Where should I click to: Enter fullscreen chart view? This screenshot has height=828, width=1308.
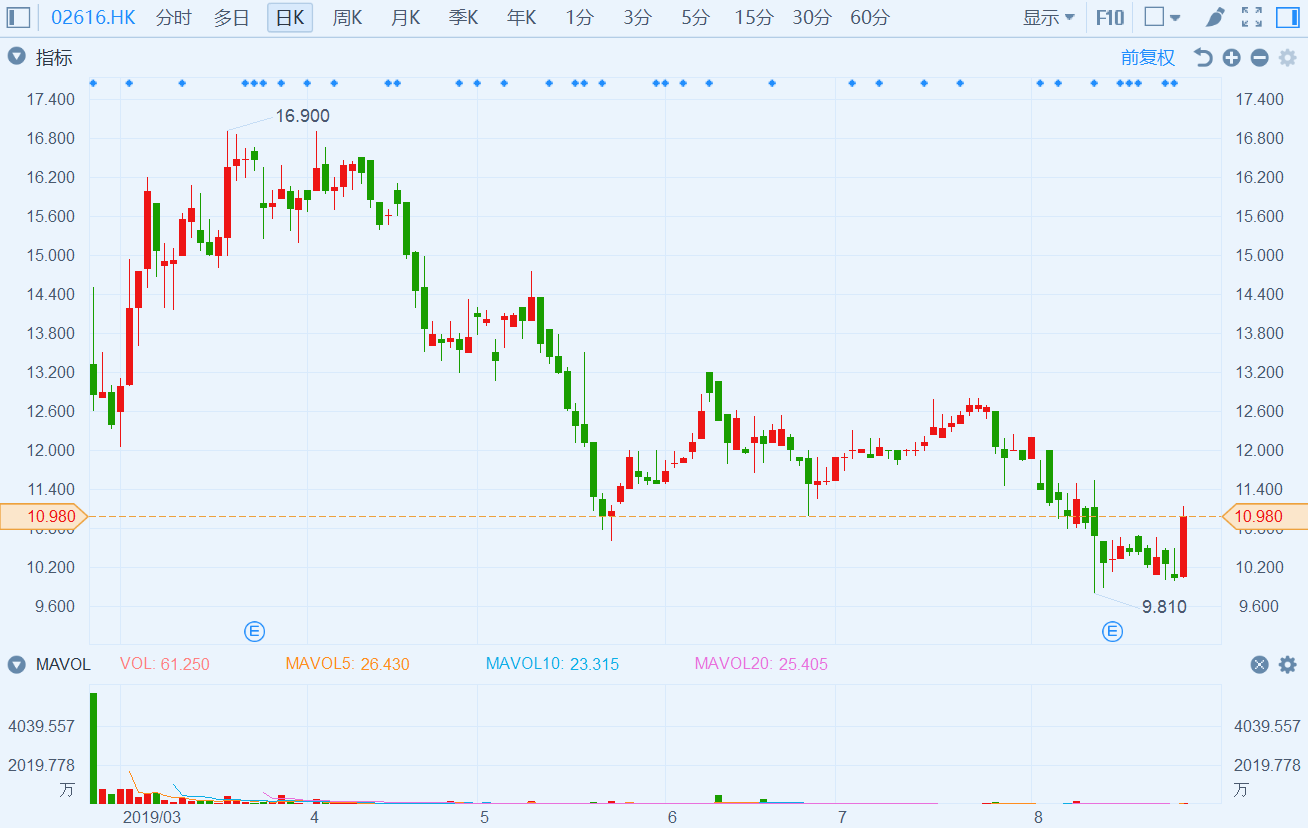click(1251, 17)
